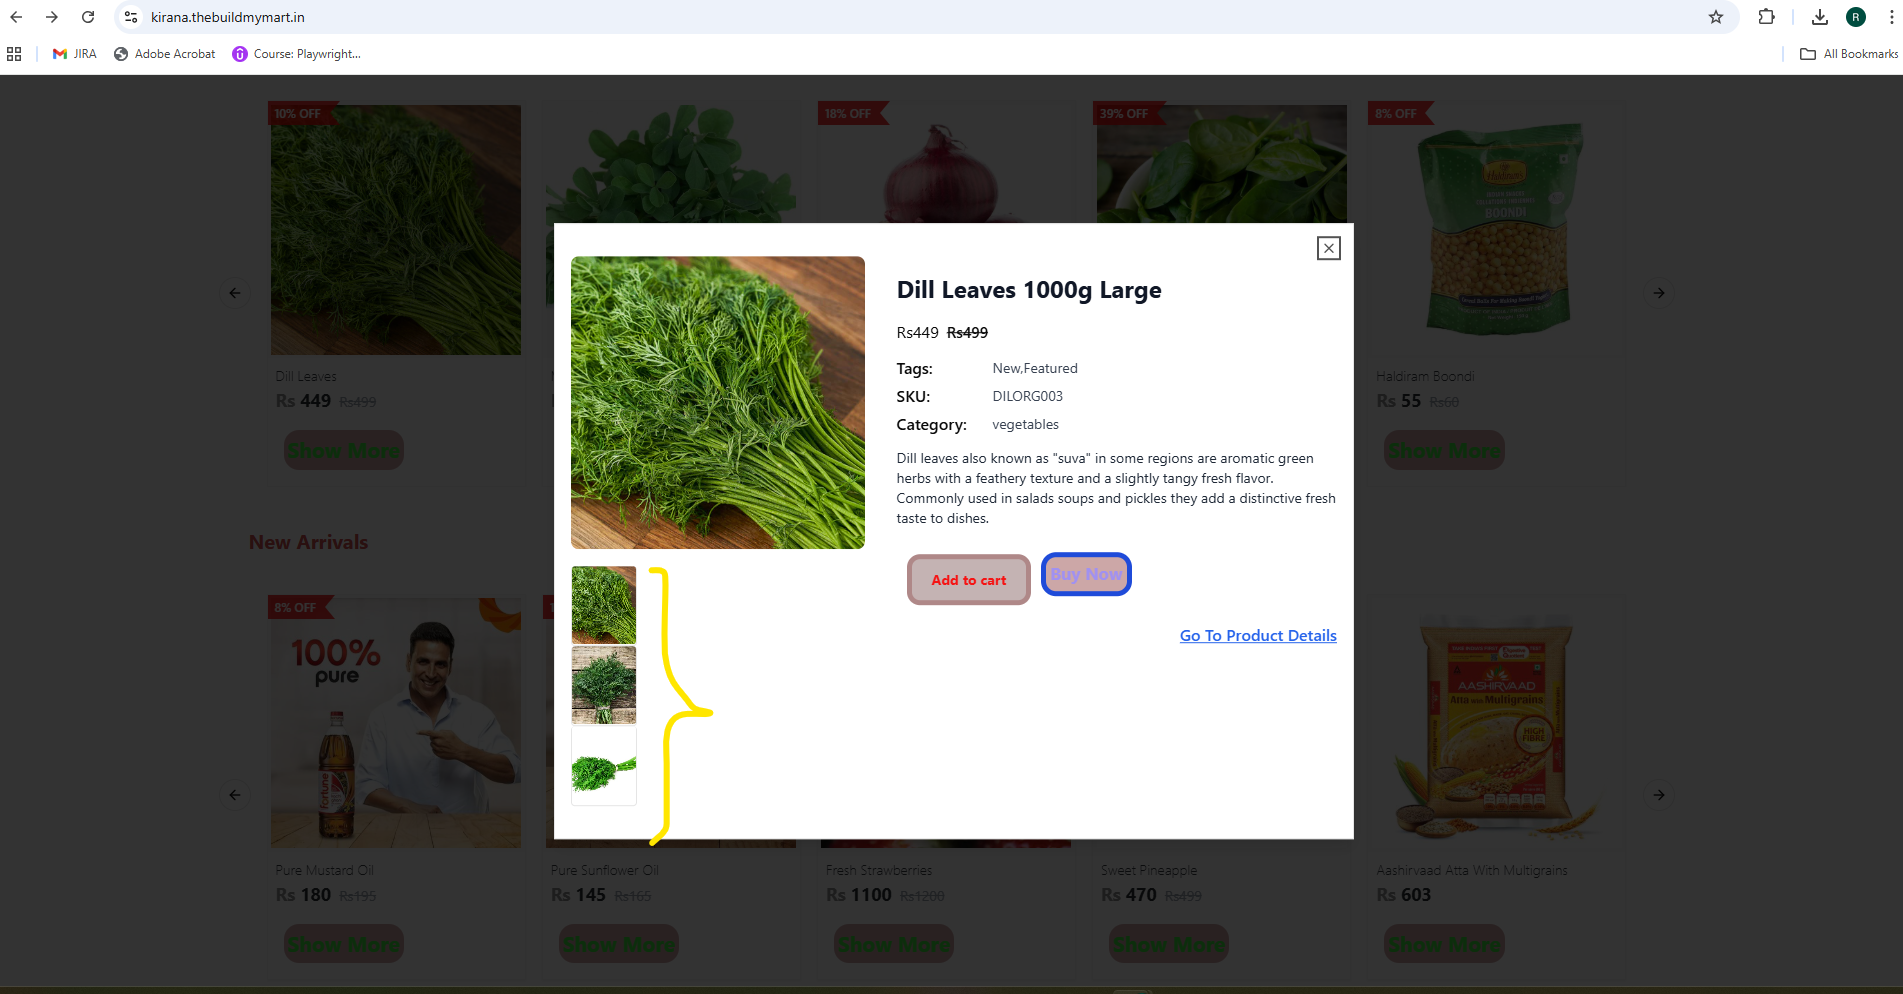Open the Course: Playwright bookmark

(x=297, y=54)
